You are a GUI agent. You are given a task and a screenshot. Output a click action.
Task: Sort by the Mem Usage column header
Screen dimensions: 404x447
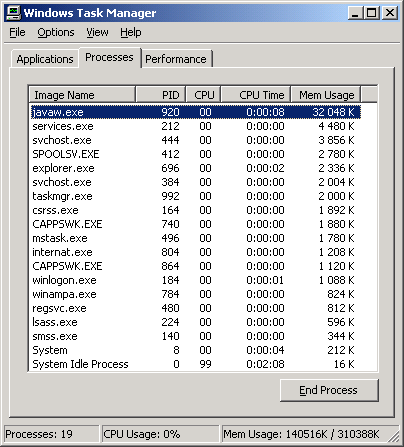tap(326, 95)
